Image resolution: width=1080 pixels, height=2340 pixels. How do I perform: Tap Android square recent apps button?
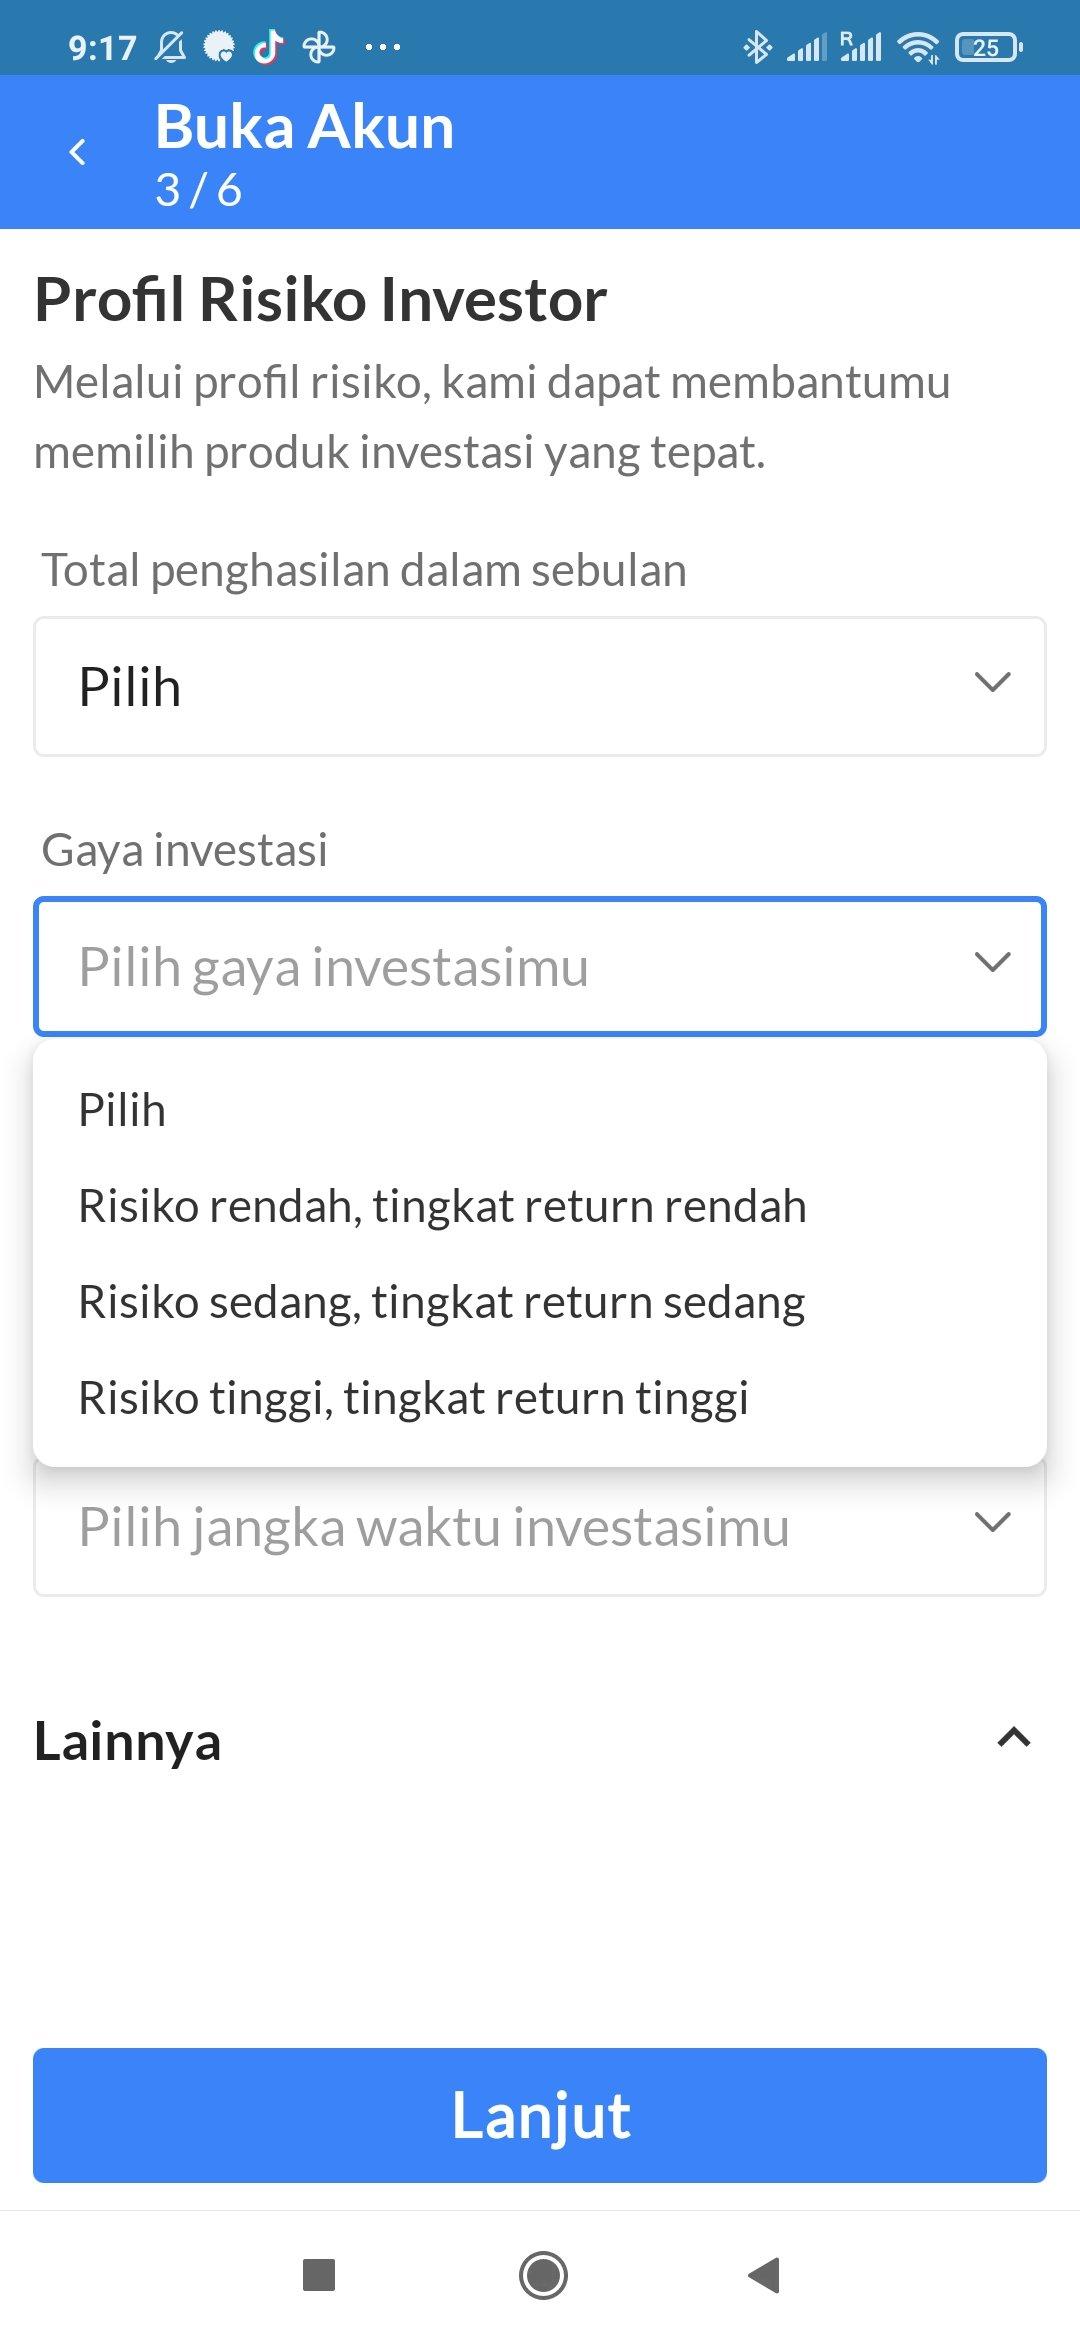[x=319, y=2274]
